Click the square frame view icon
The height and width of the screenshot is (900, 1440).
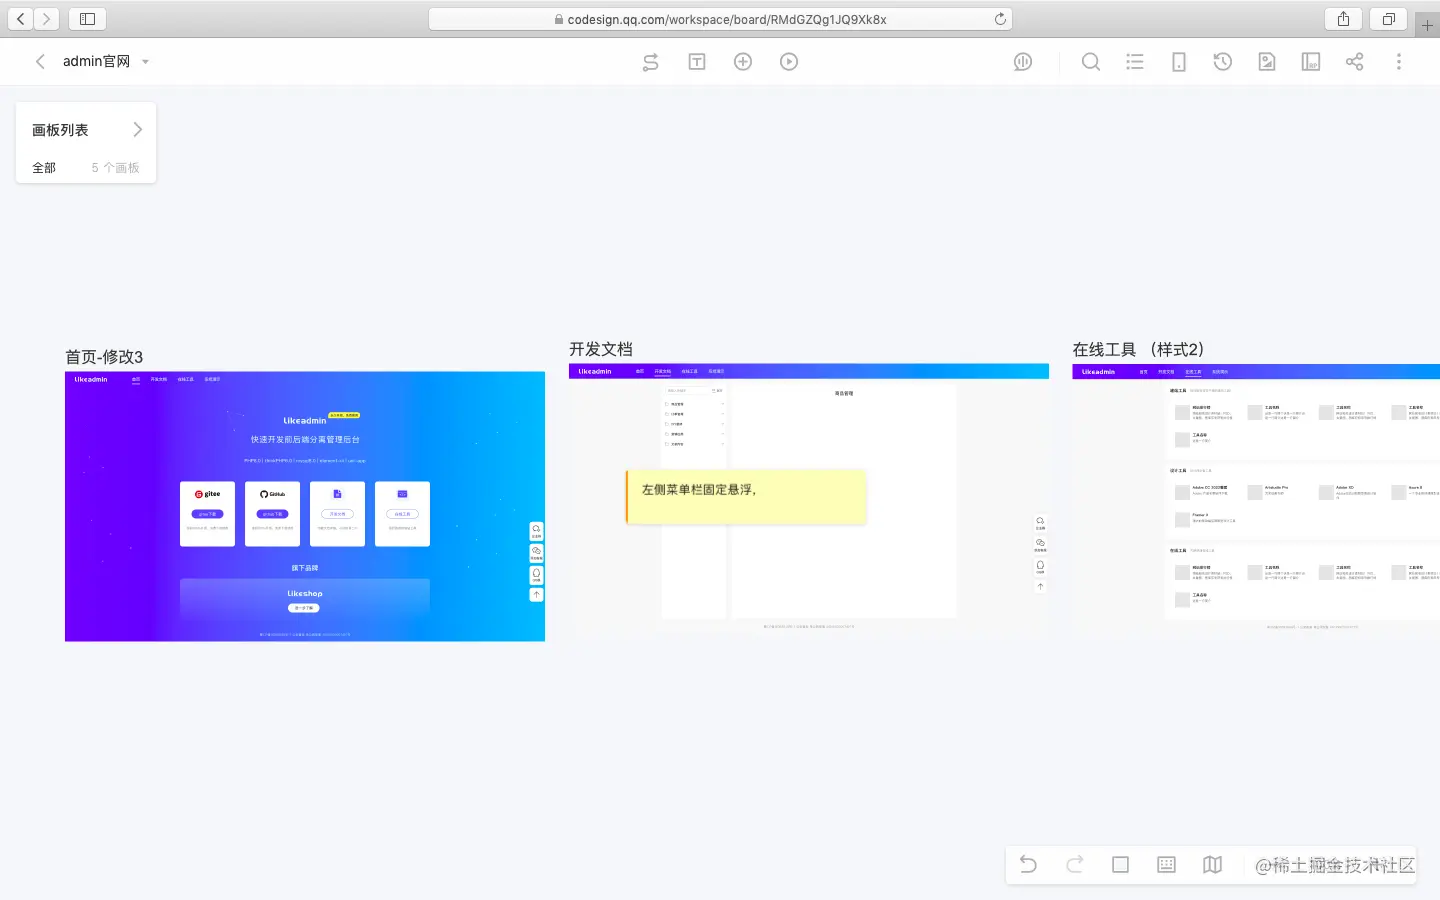click(1120, 864)
